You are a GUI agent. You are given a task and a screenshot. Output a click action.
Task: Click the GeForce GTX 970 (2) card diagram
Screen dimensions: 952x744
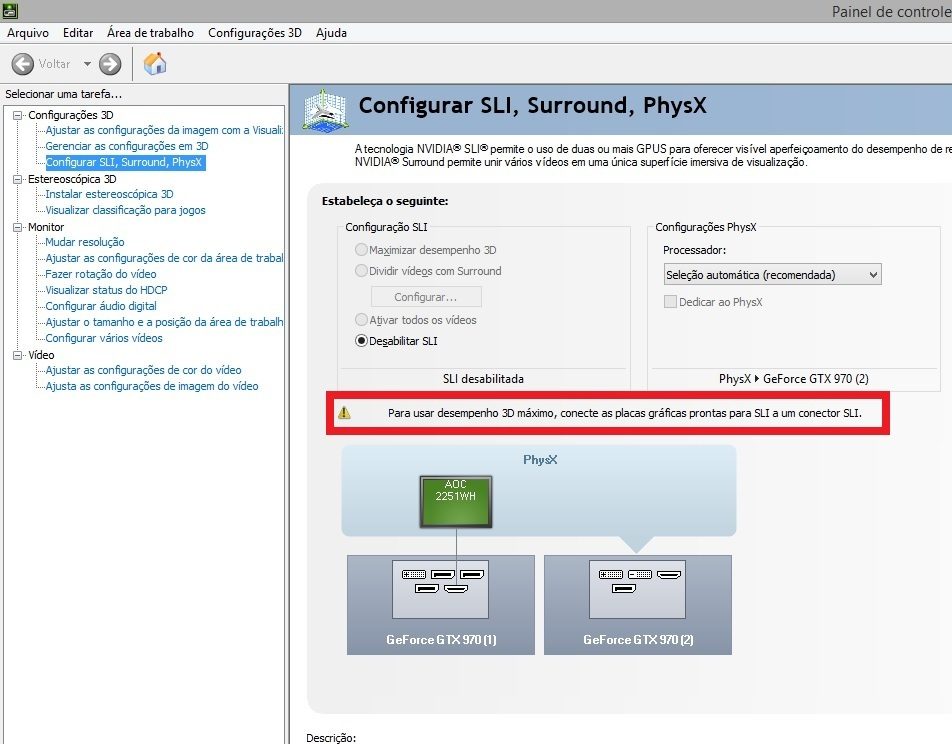pos(638,605)
